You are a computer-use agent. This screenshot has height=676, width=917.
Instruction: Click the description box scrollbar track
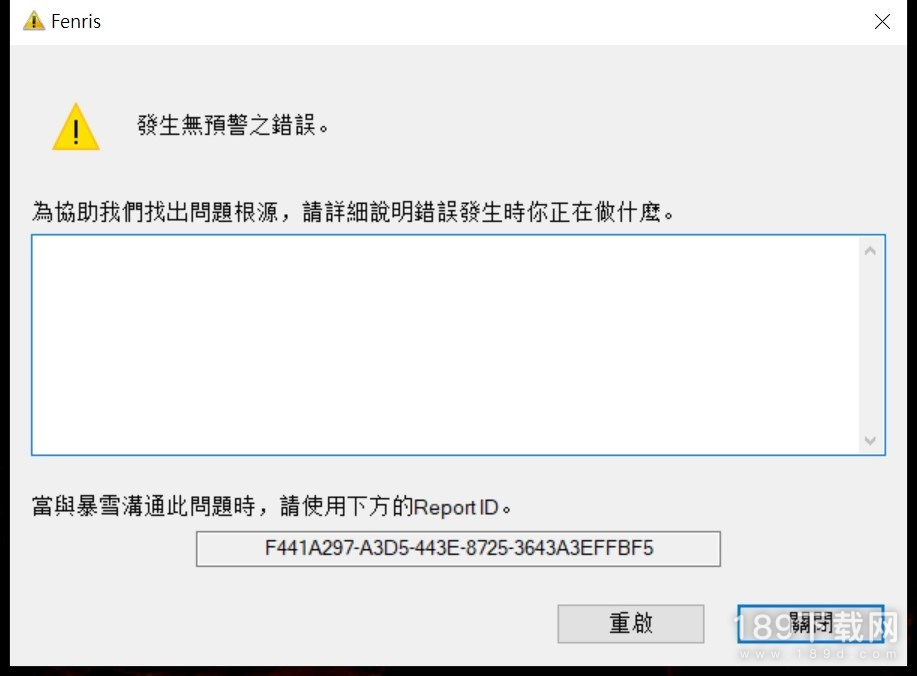click(870, 345)
